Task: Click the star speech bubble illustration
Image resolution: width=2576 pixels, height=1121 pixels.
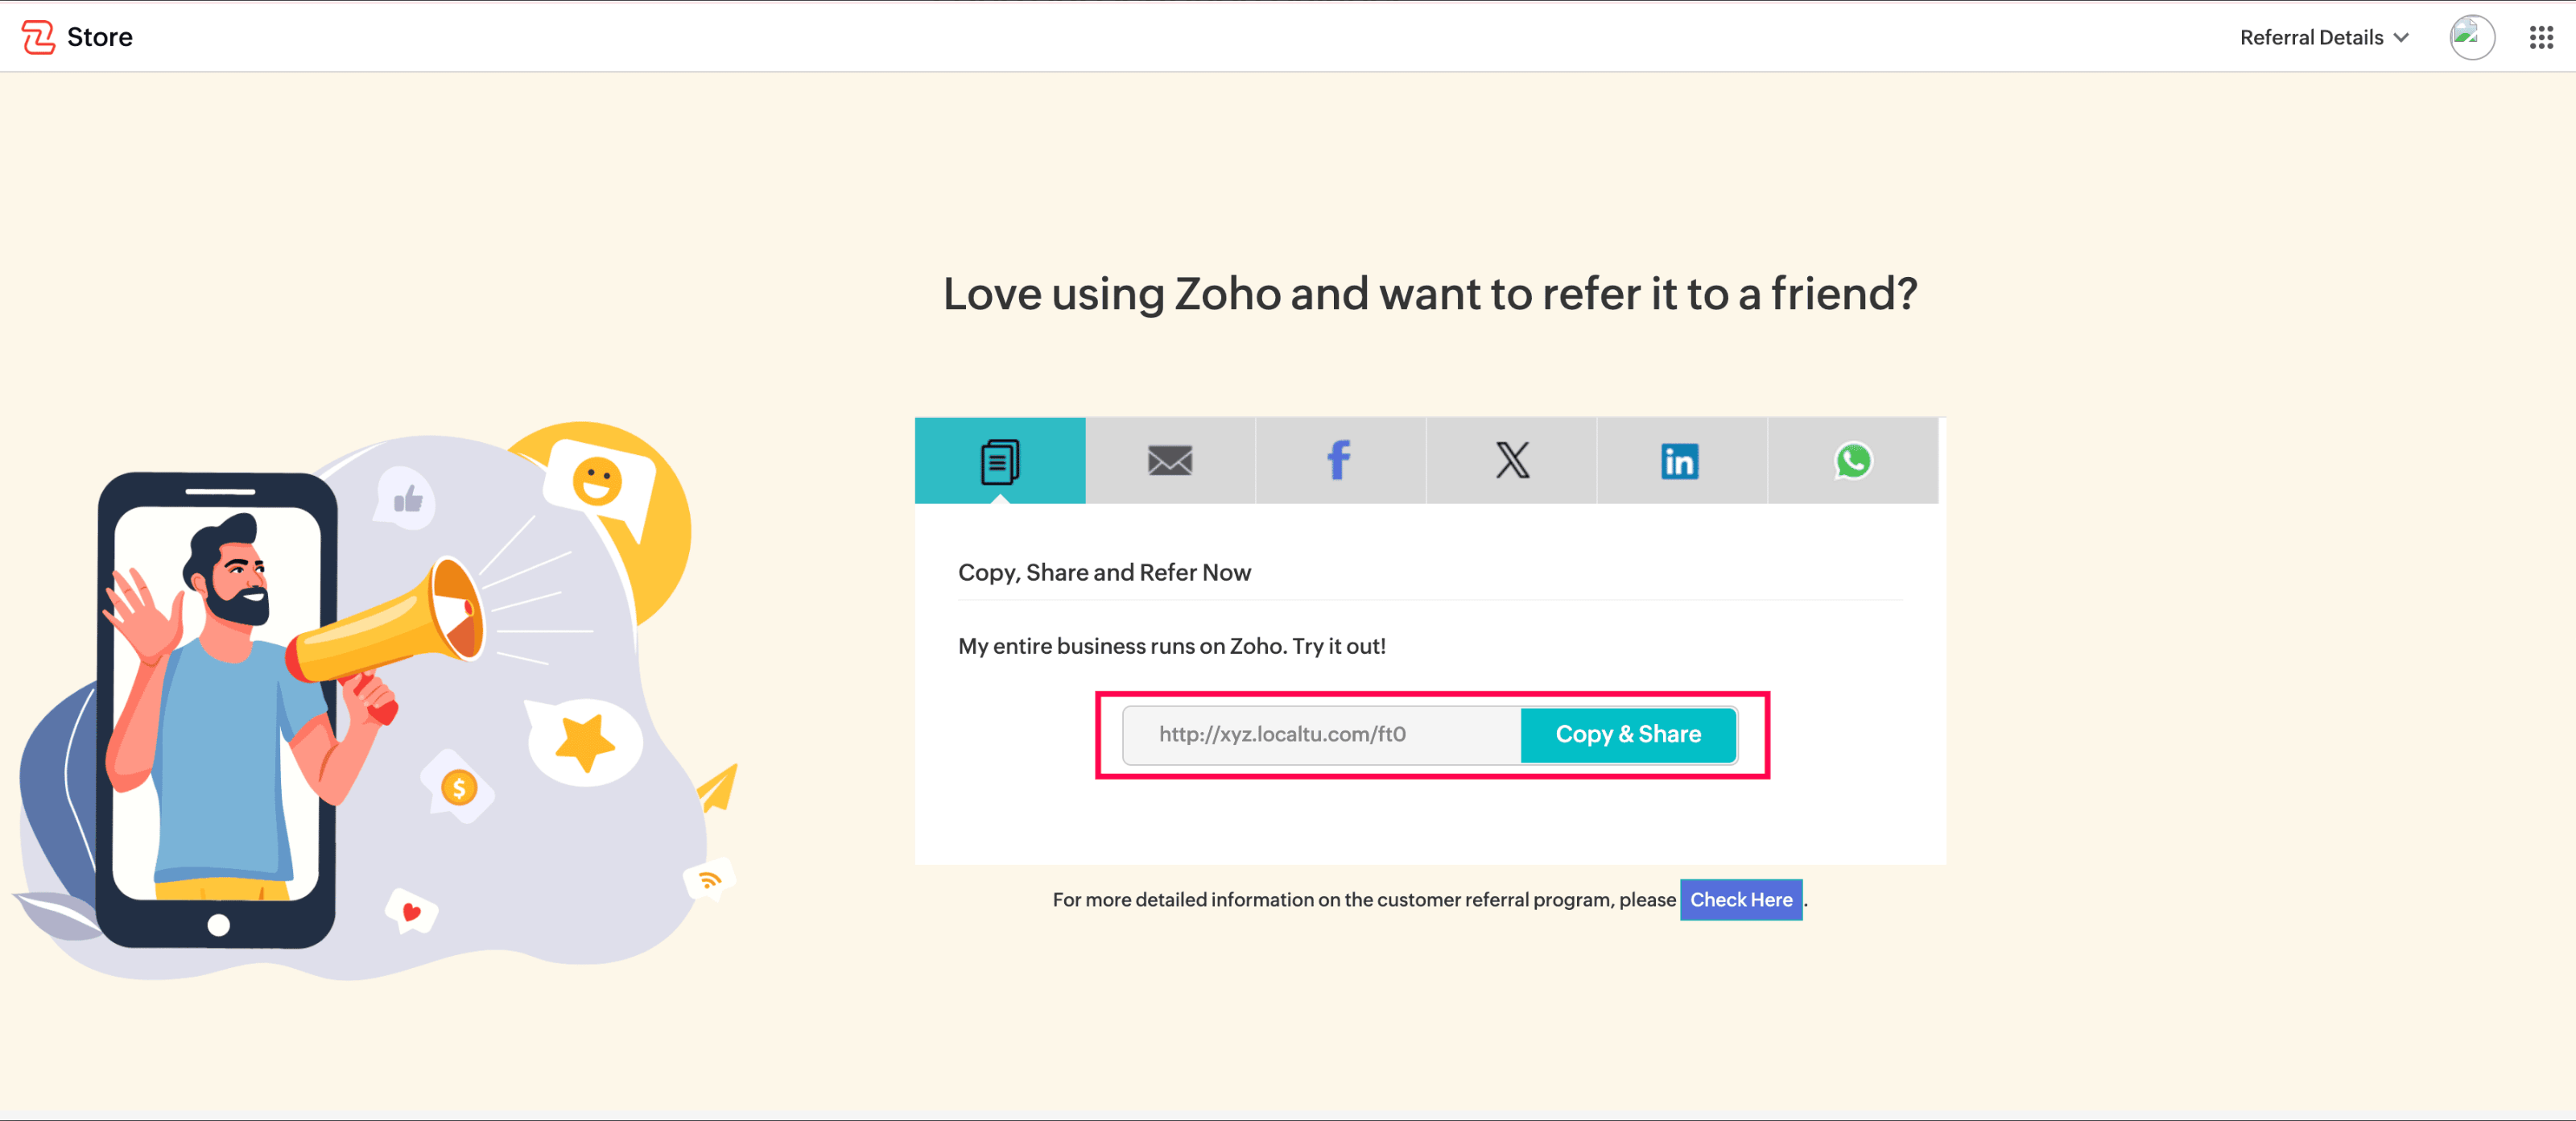Action: pos(584,742)
